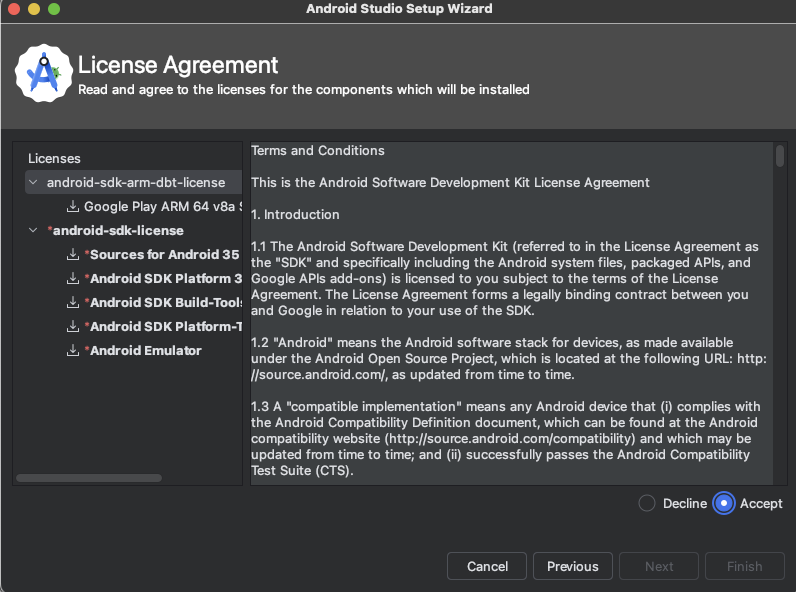Click download icon beside Android SDK Platform 3
796x592 pixels.
(x=73, y=278)
